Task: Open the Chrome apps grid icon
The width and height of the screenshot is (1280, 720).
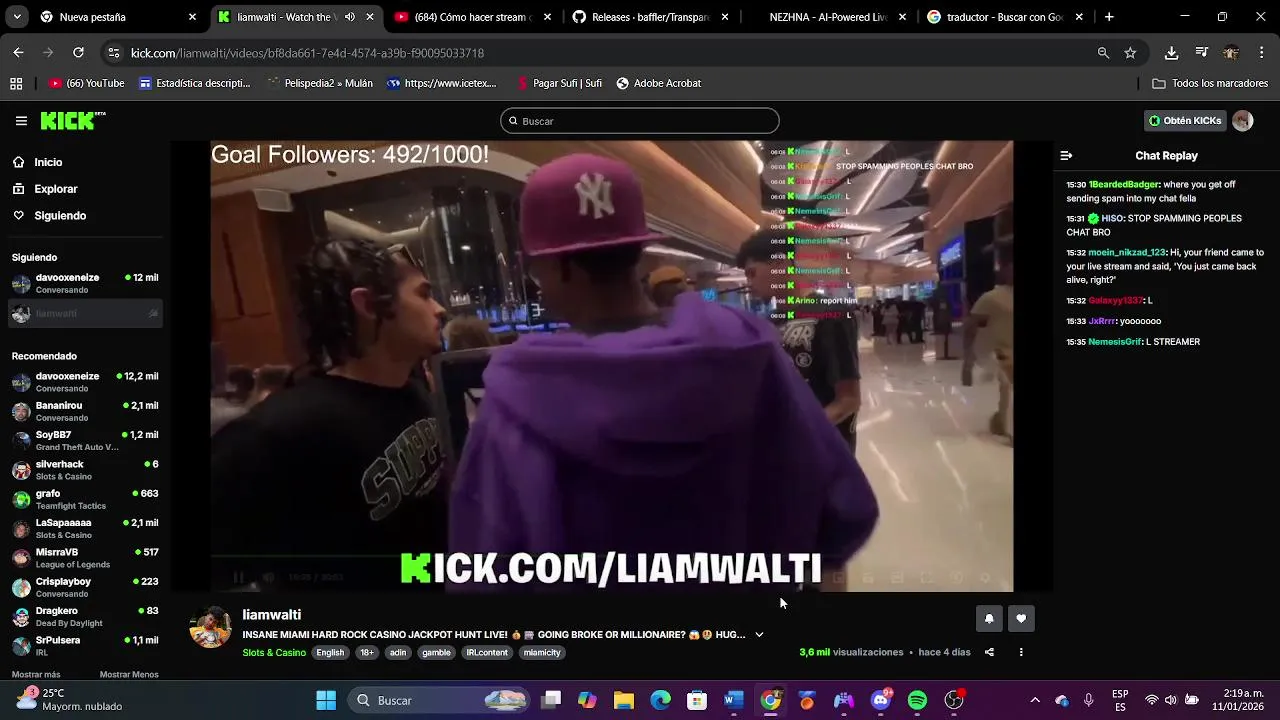Action: [x=16, y=84]
